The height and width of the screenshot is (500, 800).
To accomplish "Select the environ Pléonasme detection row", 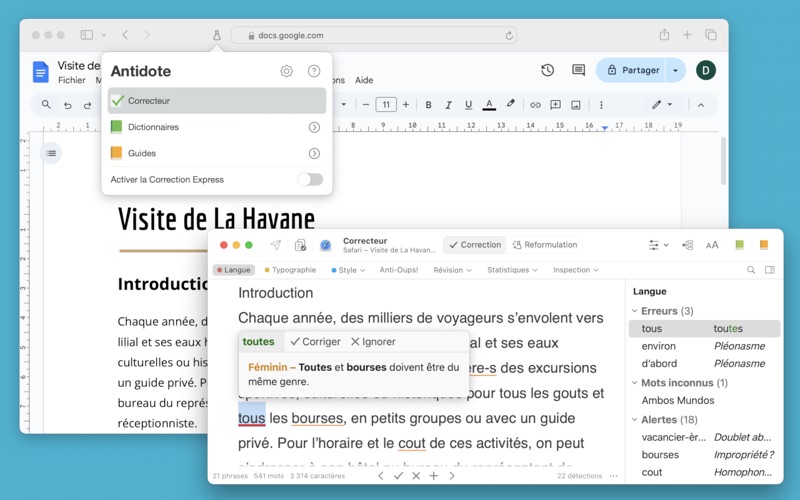I will pos(704,346).
